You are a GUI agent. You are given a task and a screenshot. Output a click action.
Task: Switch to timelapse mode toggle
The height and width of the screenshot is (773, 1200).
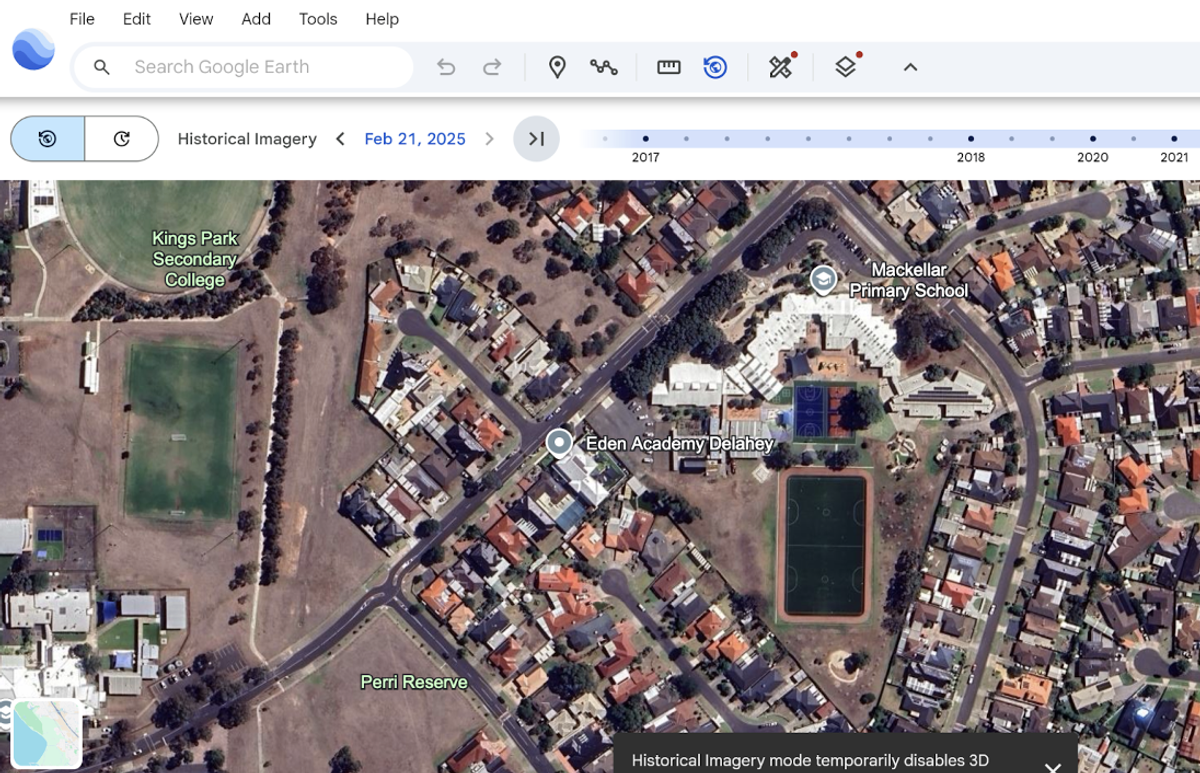(x=121, y=139)
